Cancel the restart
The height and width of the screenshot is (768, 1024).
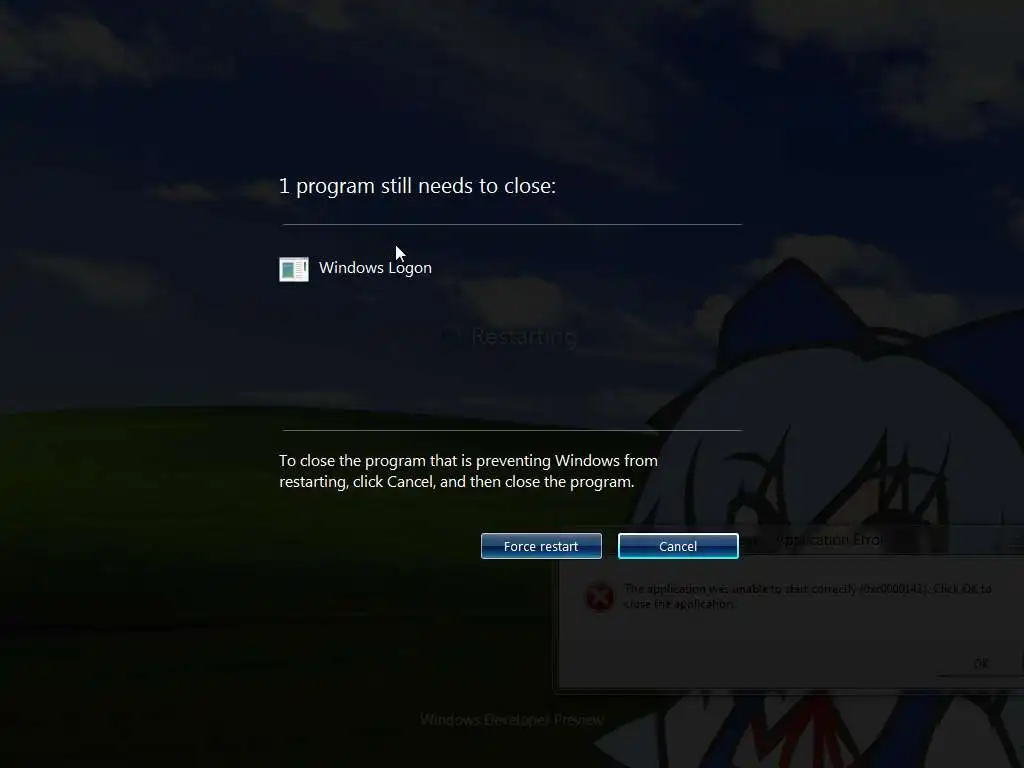pos(678,546)
